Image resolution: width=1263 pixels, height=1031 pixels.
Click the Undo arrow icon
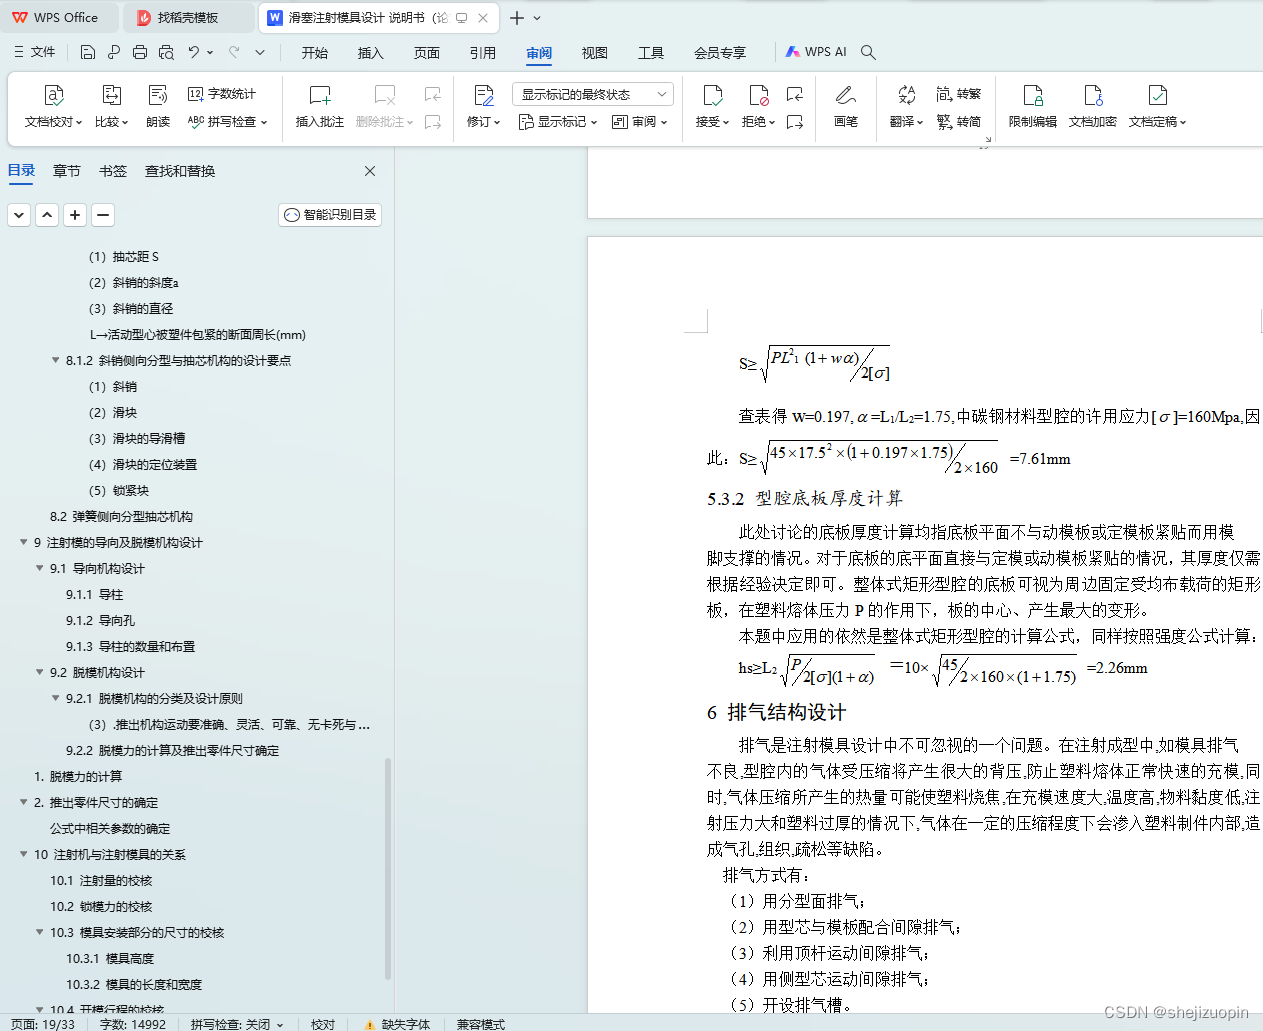194,52
